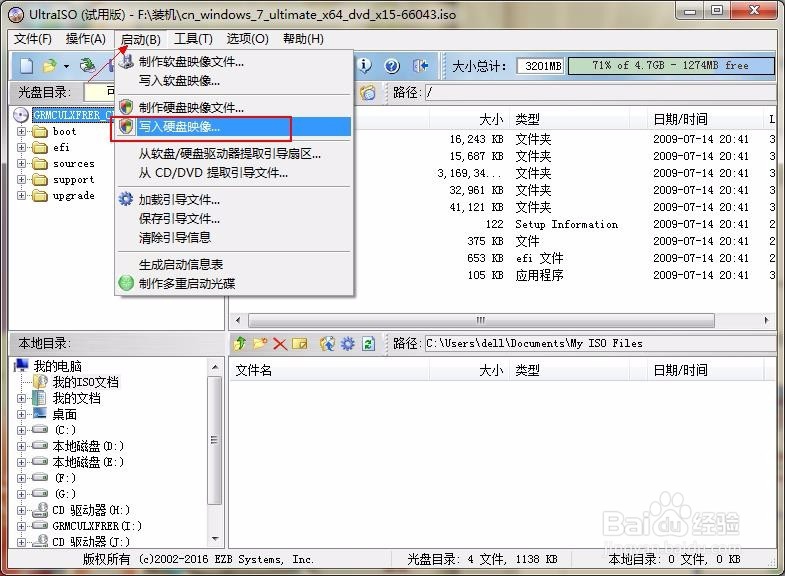
Task: Expand the (C:) drive node
Action: [22, 430]
